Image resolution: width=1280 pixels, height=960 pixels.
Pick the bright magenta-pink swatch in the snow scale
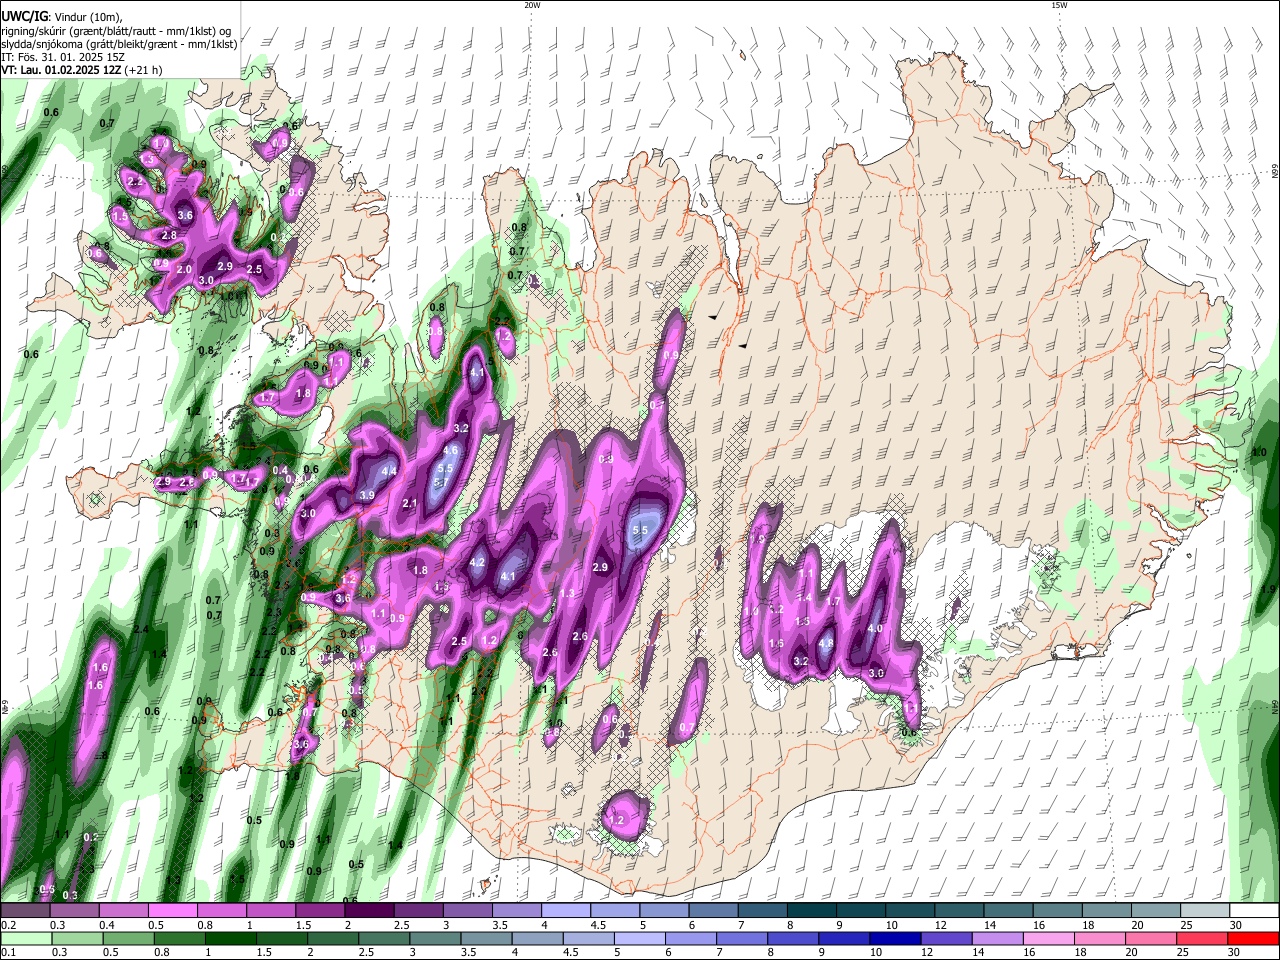172,911
